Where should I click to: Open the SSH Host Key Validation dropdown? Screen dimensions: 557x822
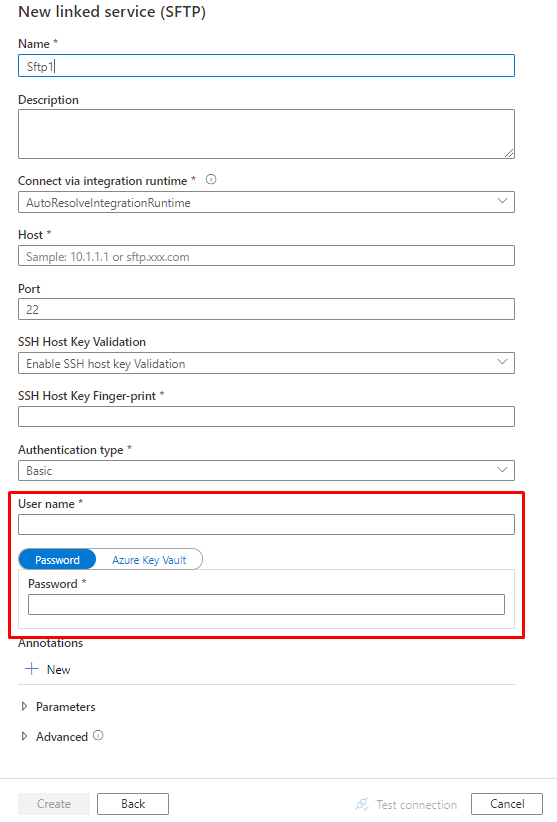[266, 363]
